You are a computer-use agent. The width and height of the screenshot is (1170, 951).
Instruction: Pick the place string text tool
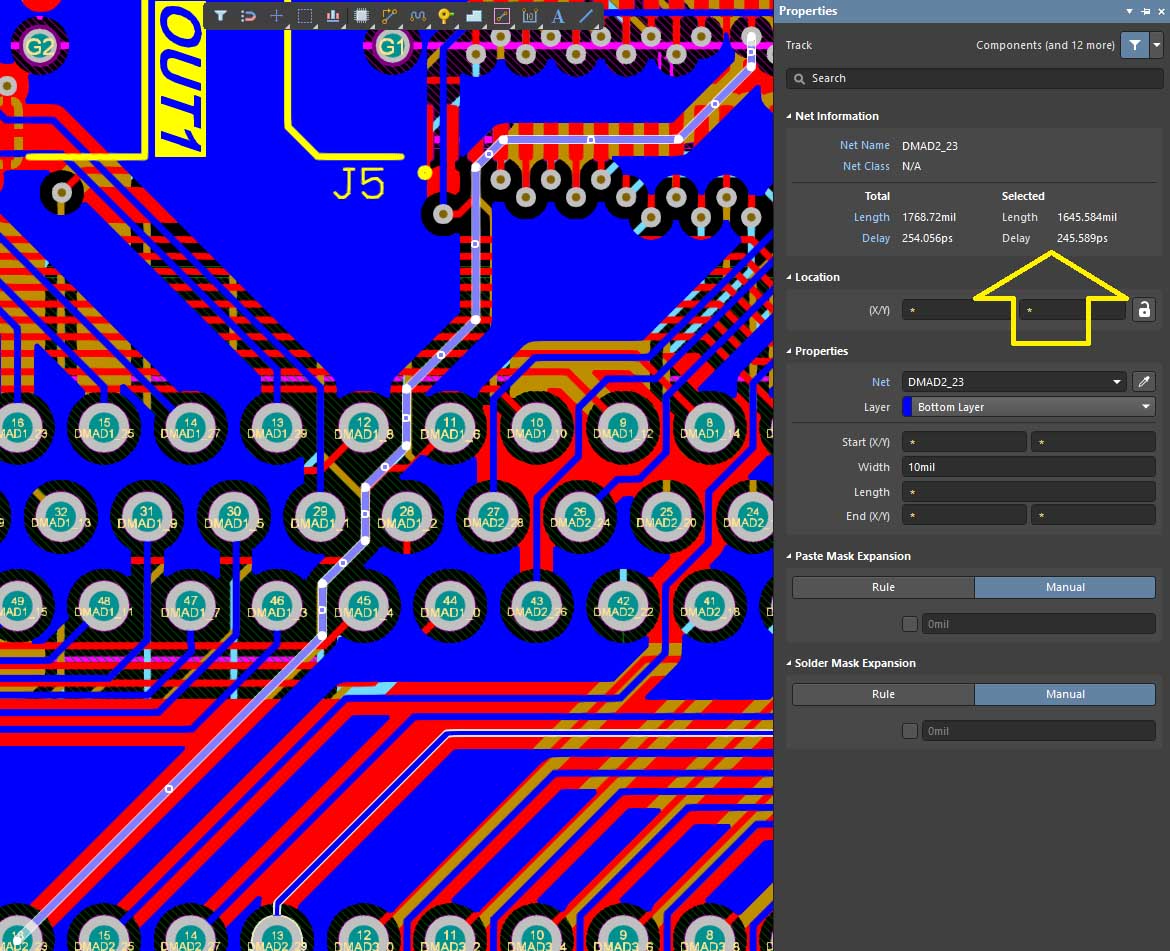click(x=558, y=16)
